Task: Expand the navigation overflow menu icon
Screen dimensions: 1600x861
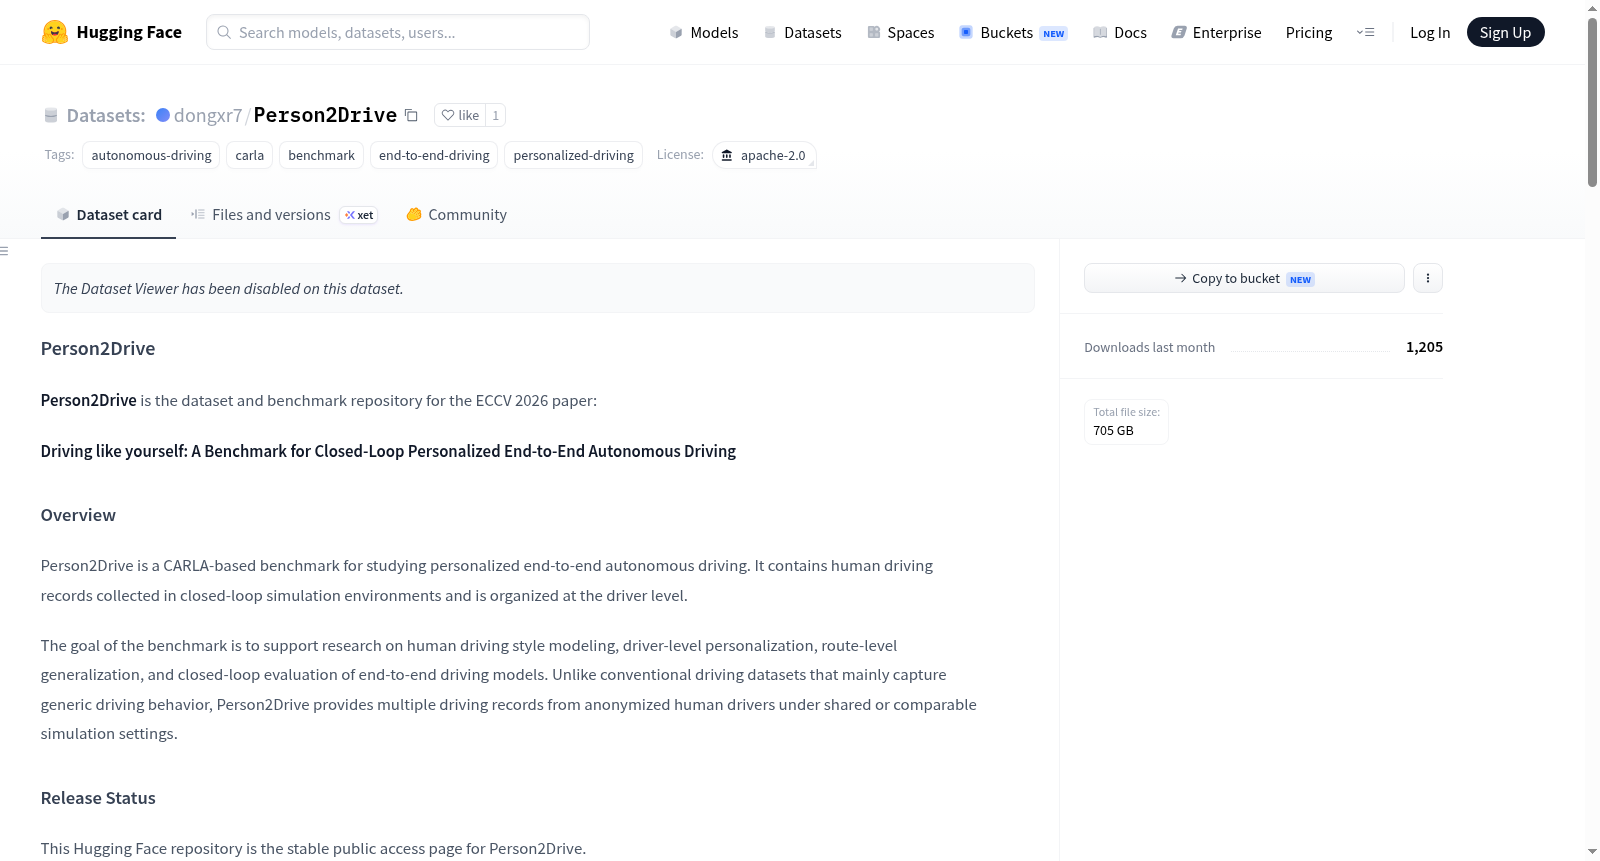Action: coord(1365,32)
